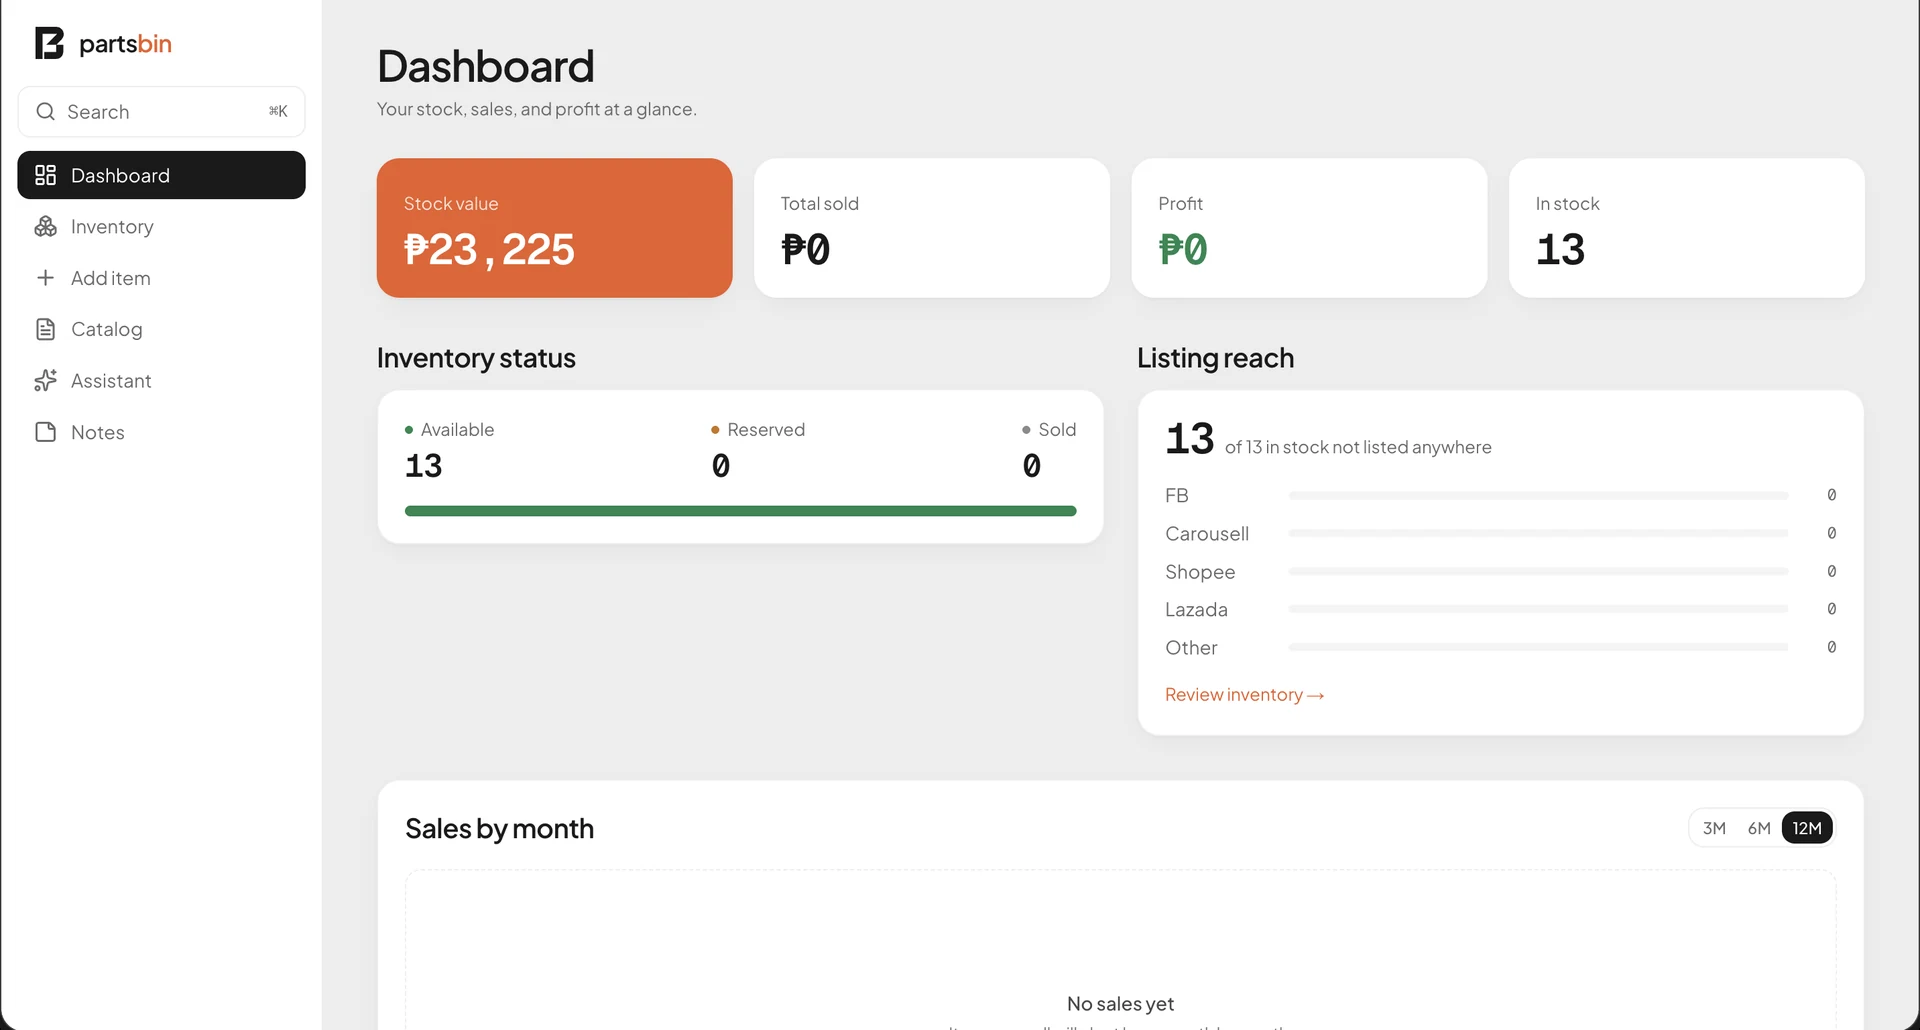Click the Reserved count label
This screenshot has height=1030, width=1920.
pos(766,429)
